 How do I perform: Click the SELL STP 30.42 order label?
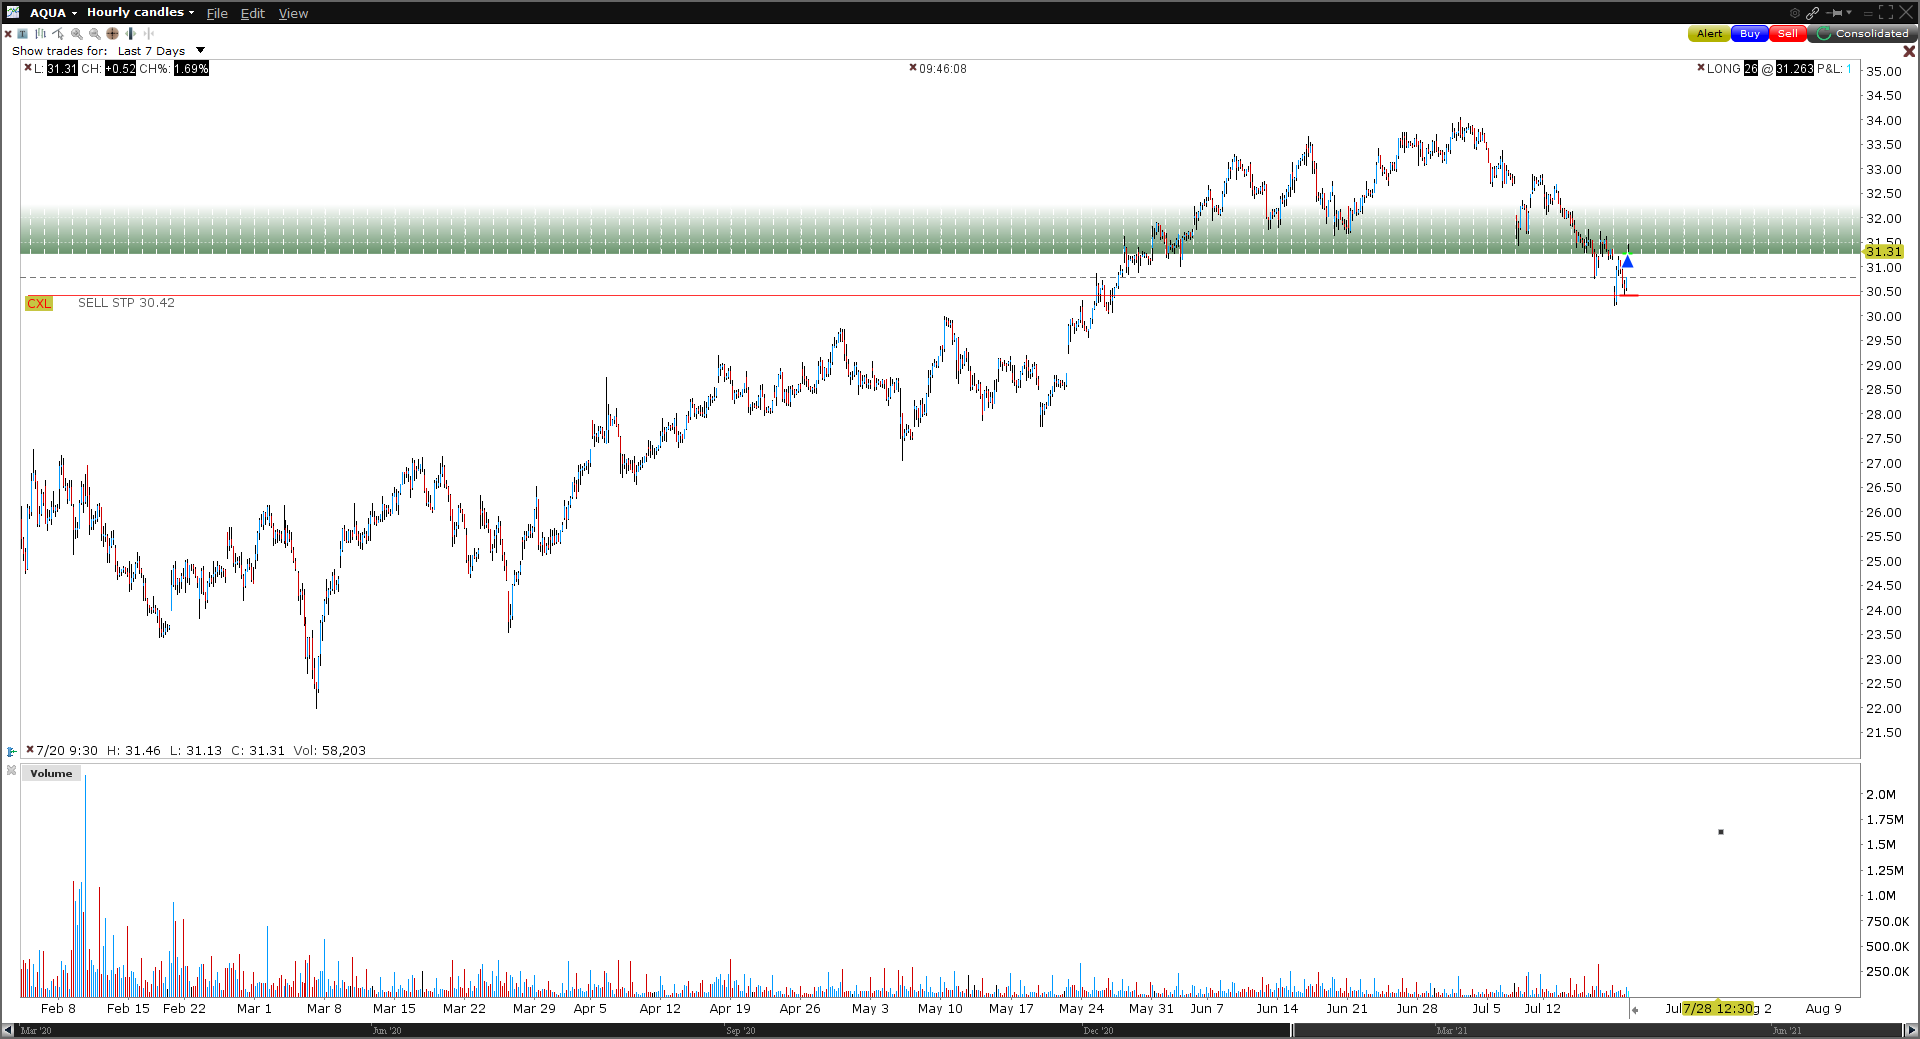(x=126, y=303)
